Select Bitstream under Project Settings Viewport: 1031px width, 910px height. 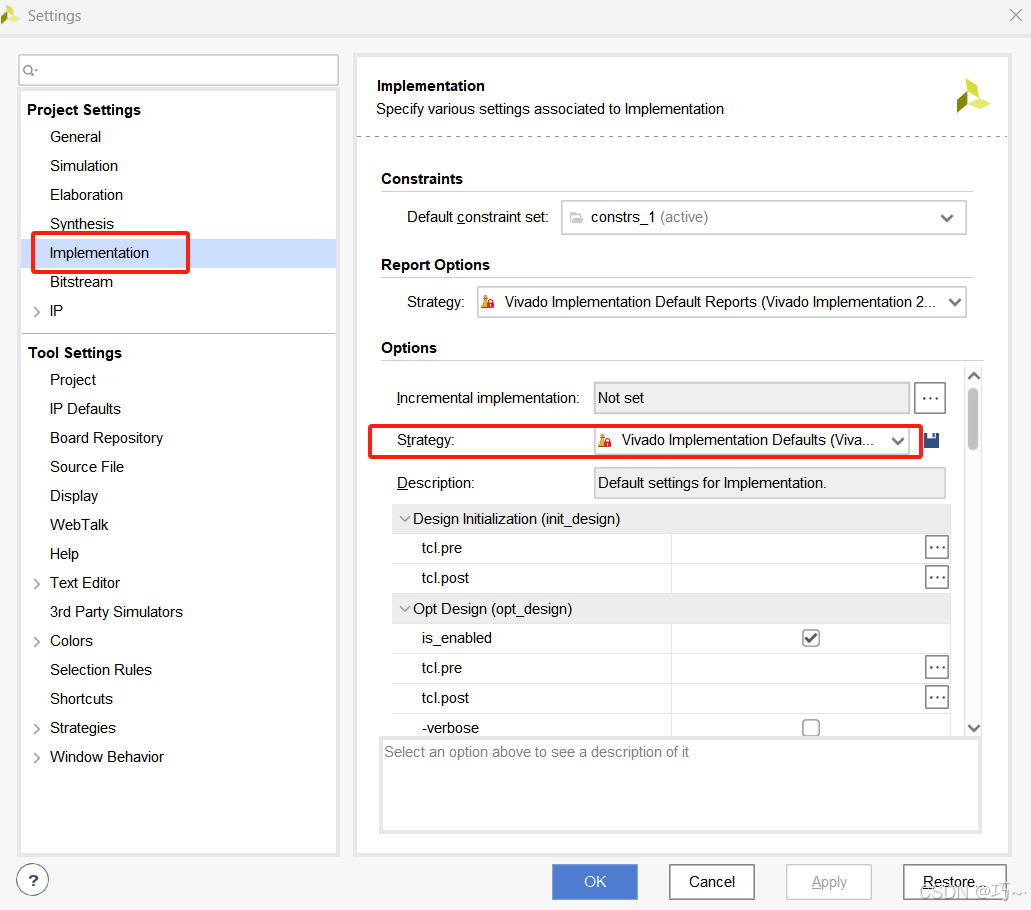82,281
